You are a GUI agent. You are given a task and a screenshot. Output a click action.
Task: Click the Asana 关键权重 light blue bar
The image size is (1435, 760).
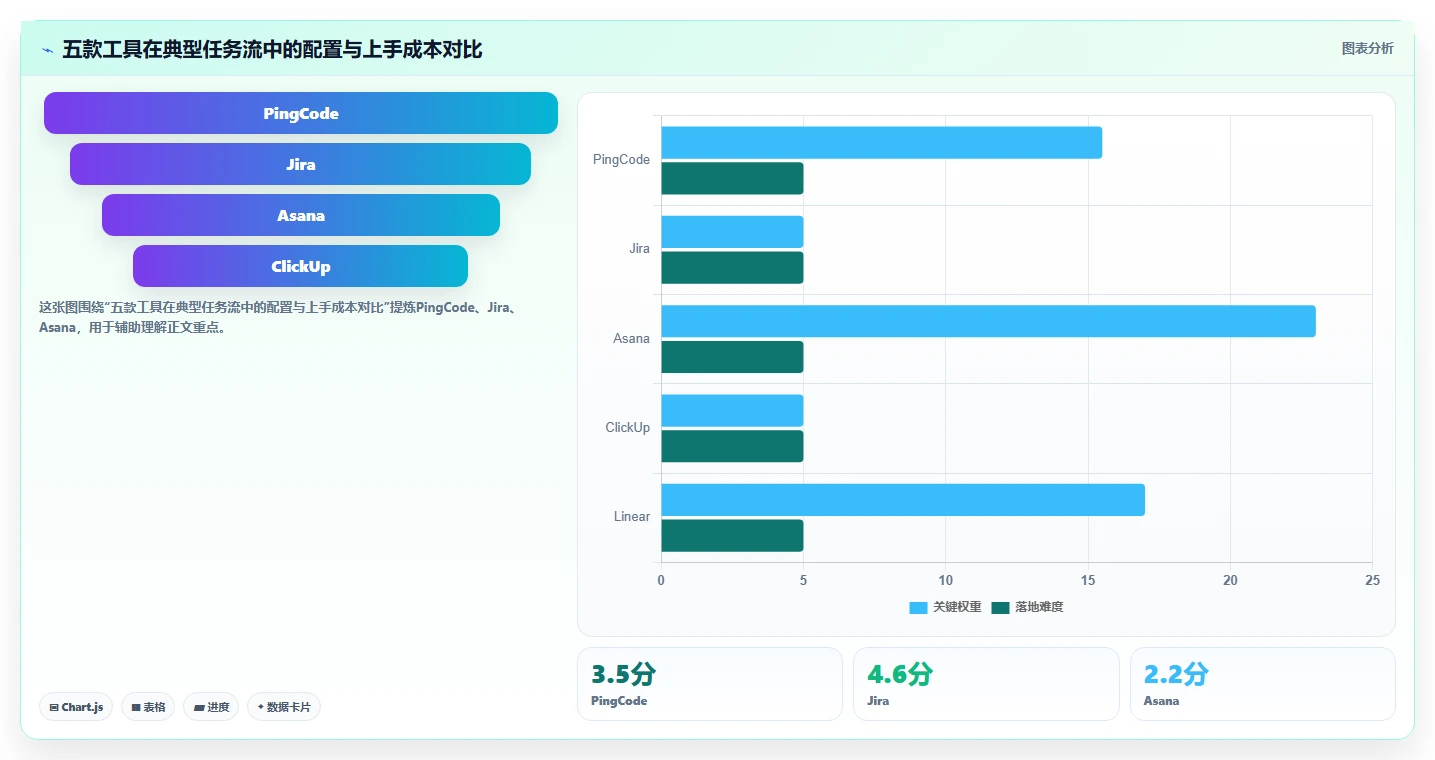(x=988, y=321)
